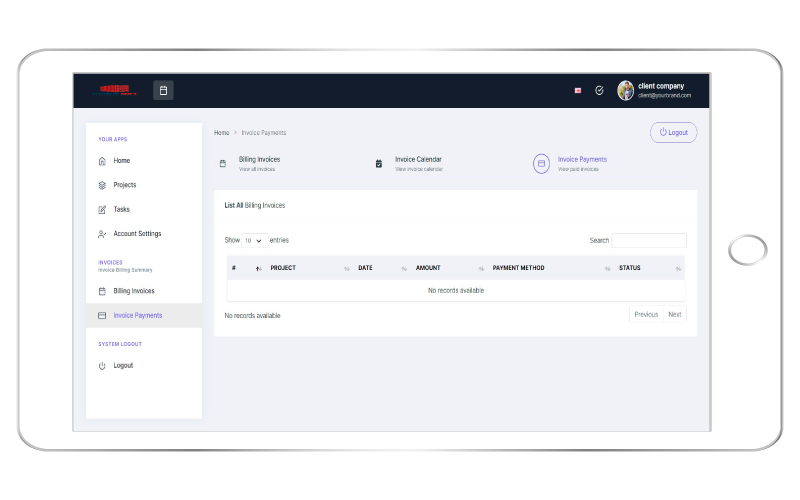Select Billing Invoices in the sidebar

click(x=134, y=291)
